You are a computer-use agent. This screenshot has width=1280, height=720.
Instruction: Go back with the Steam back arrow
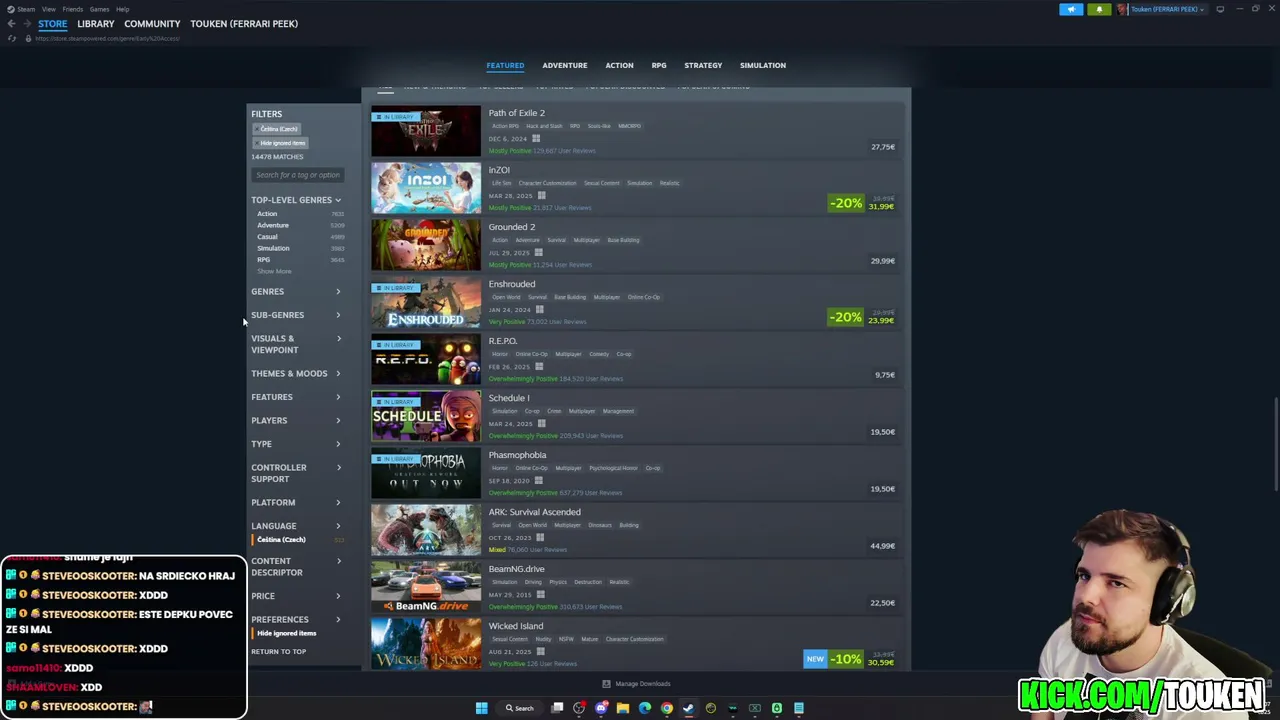11,23
